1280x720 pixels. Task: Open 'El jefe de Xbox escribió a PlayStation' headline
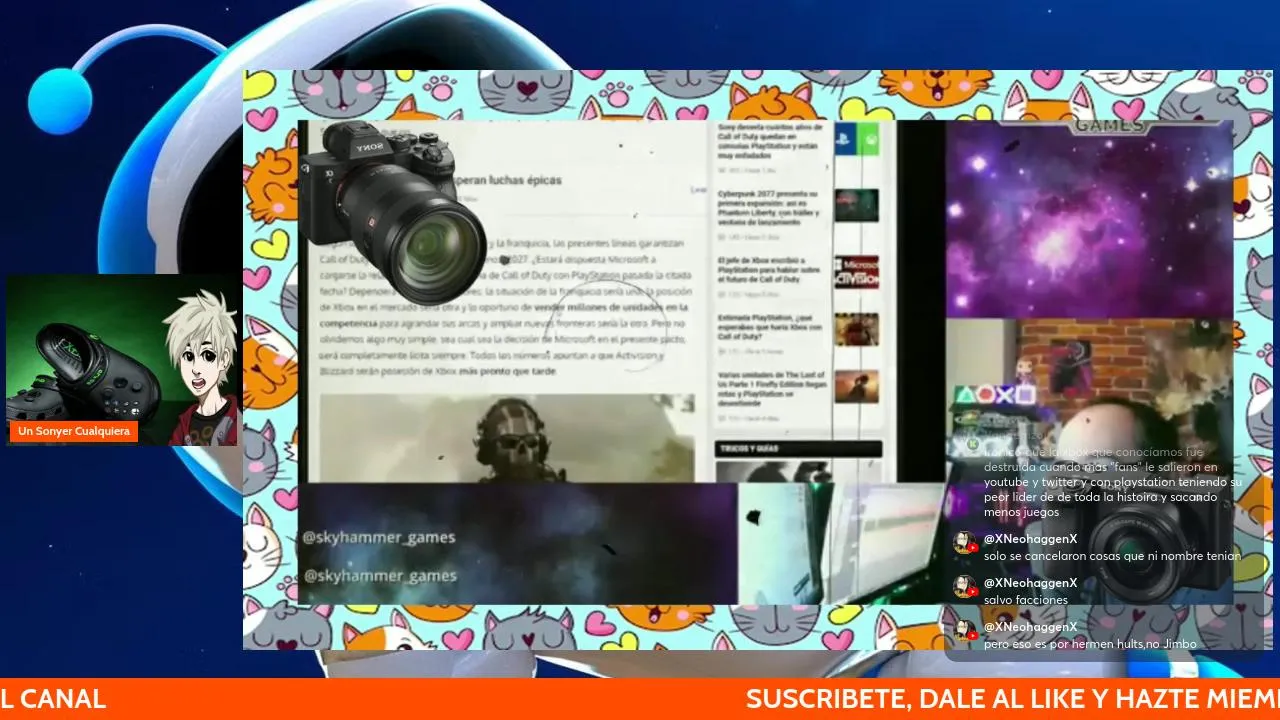tap(769, 269)
